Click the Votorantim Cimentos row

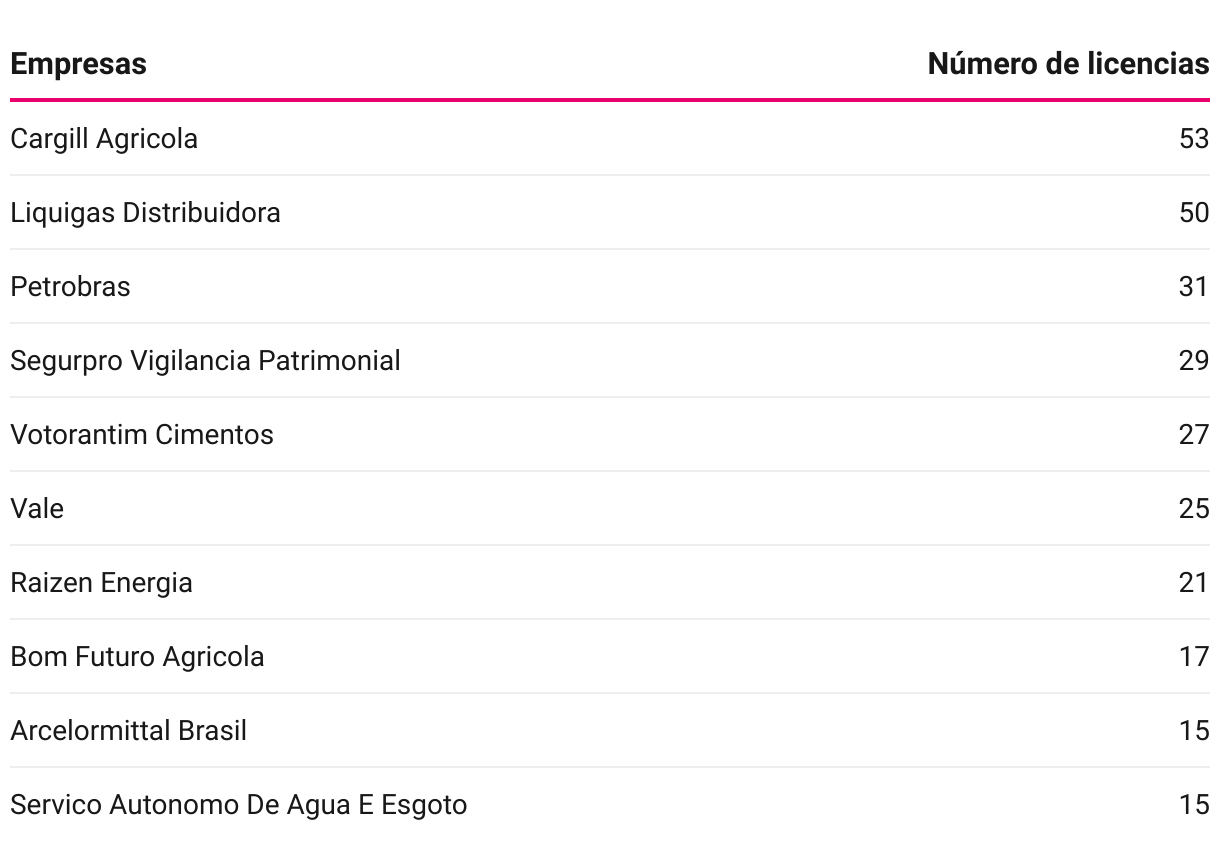(x=610, y=434)
